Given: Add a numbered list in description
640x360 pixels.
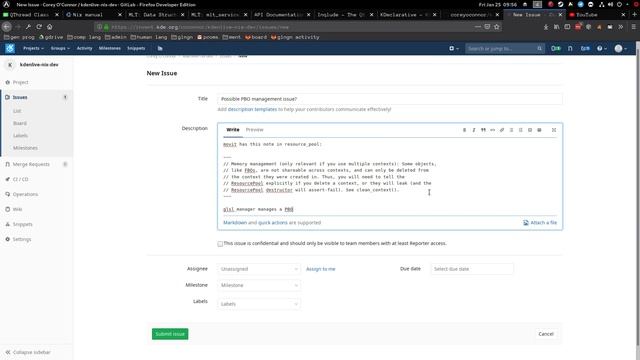Looking at the screenshot, I should 520,130.
